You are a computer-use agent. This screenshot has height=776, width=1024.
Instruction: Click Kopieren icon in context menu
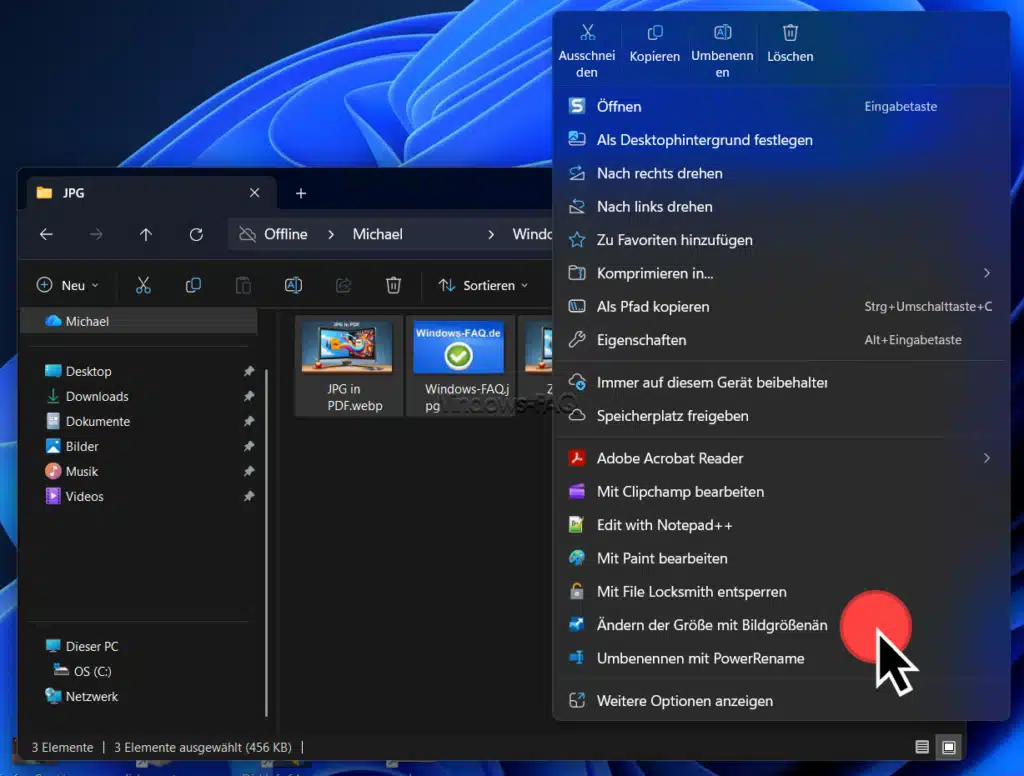point(654,32)
